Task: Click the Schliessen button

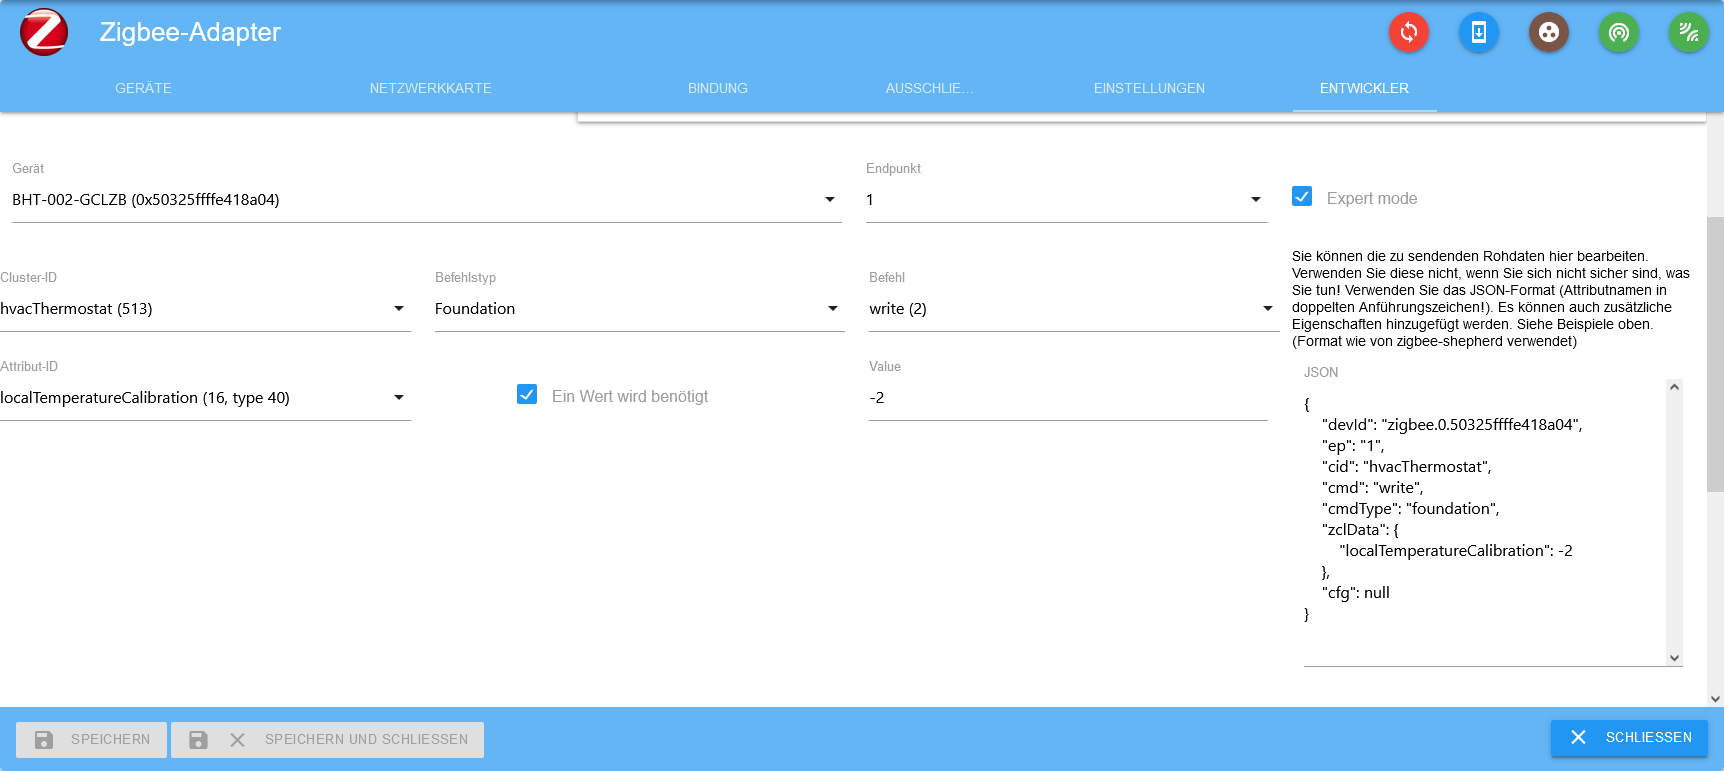Action: pos(1630,737)
